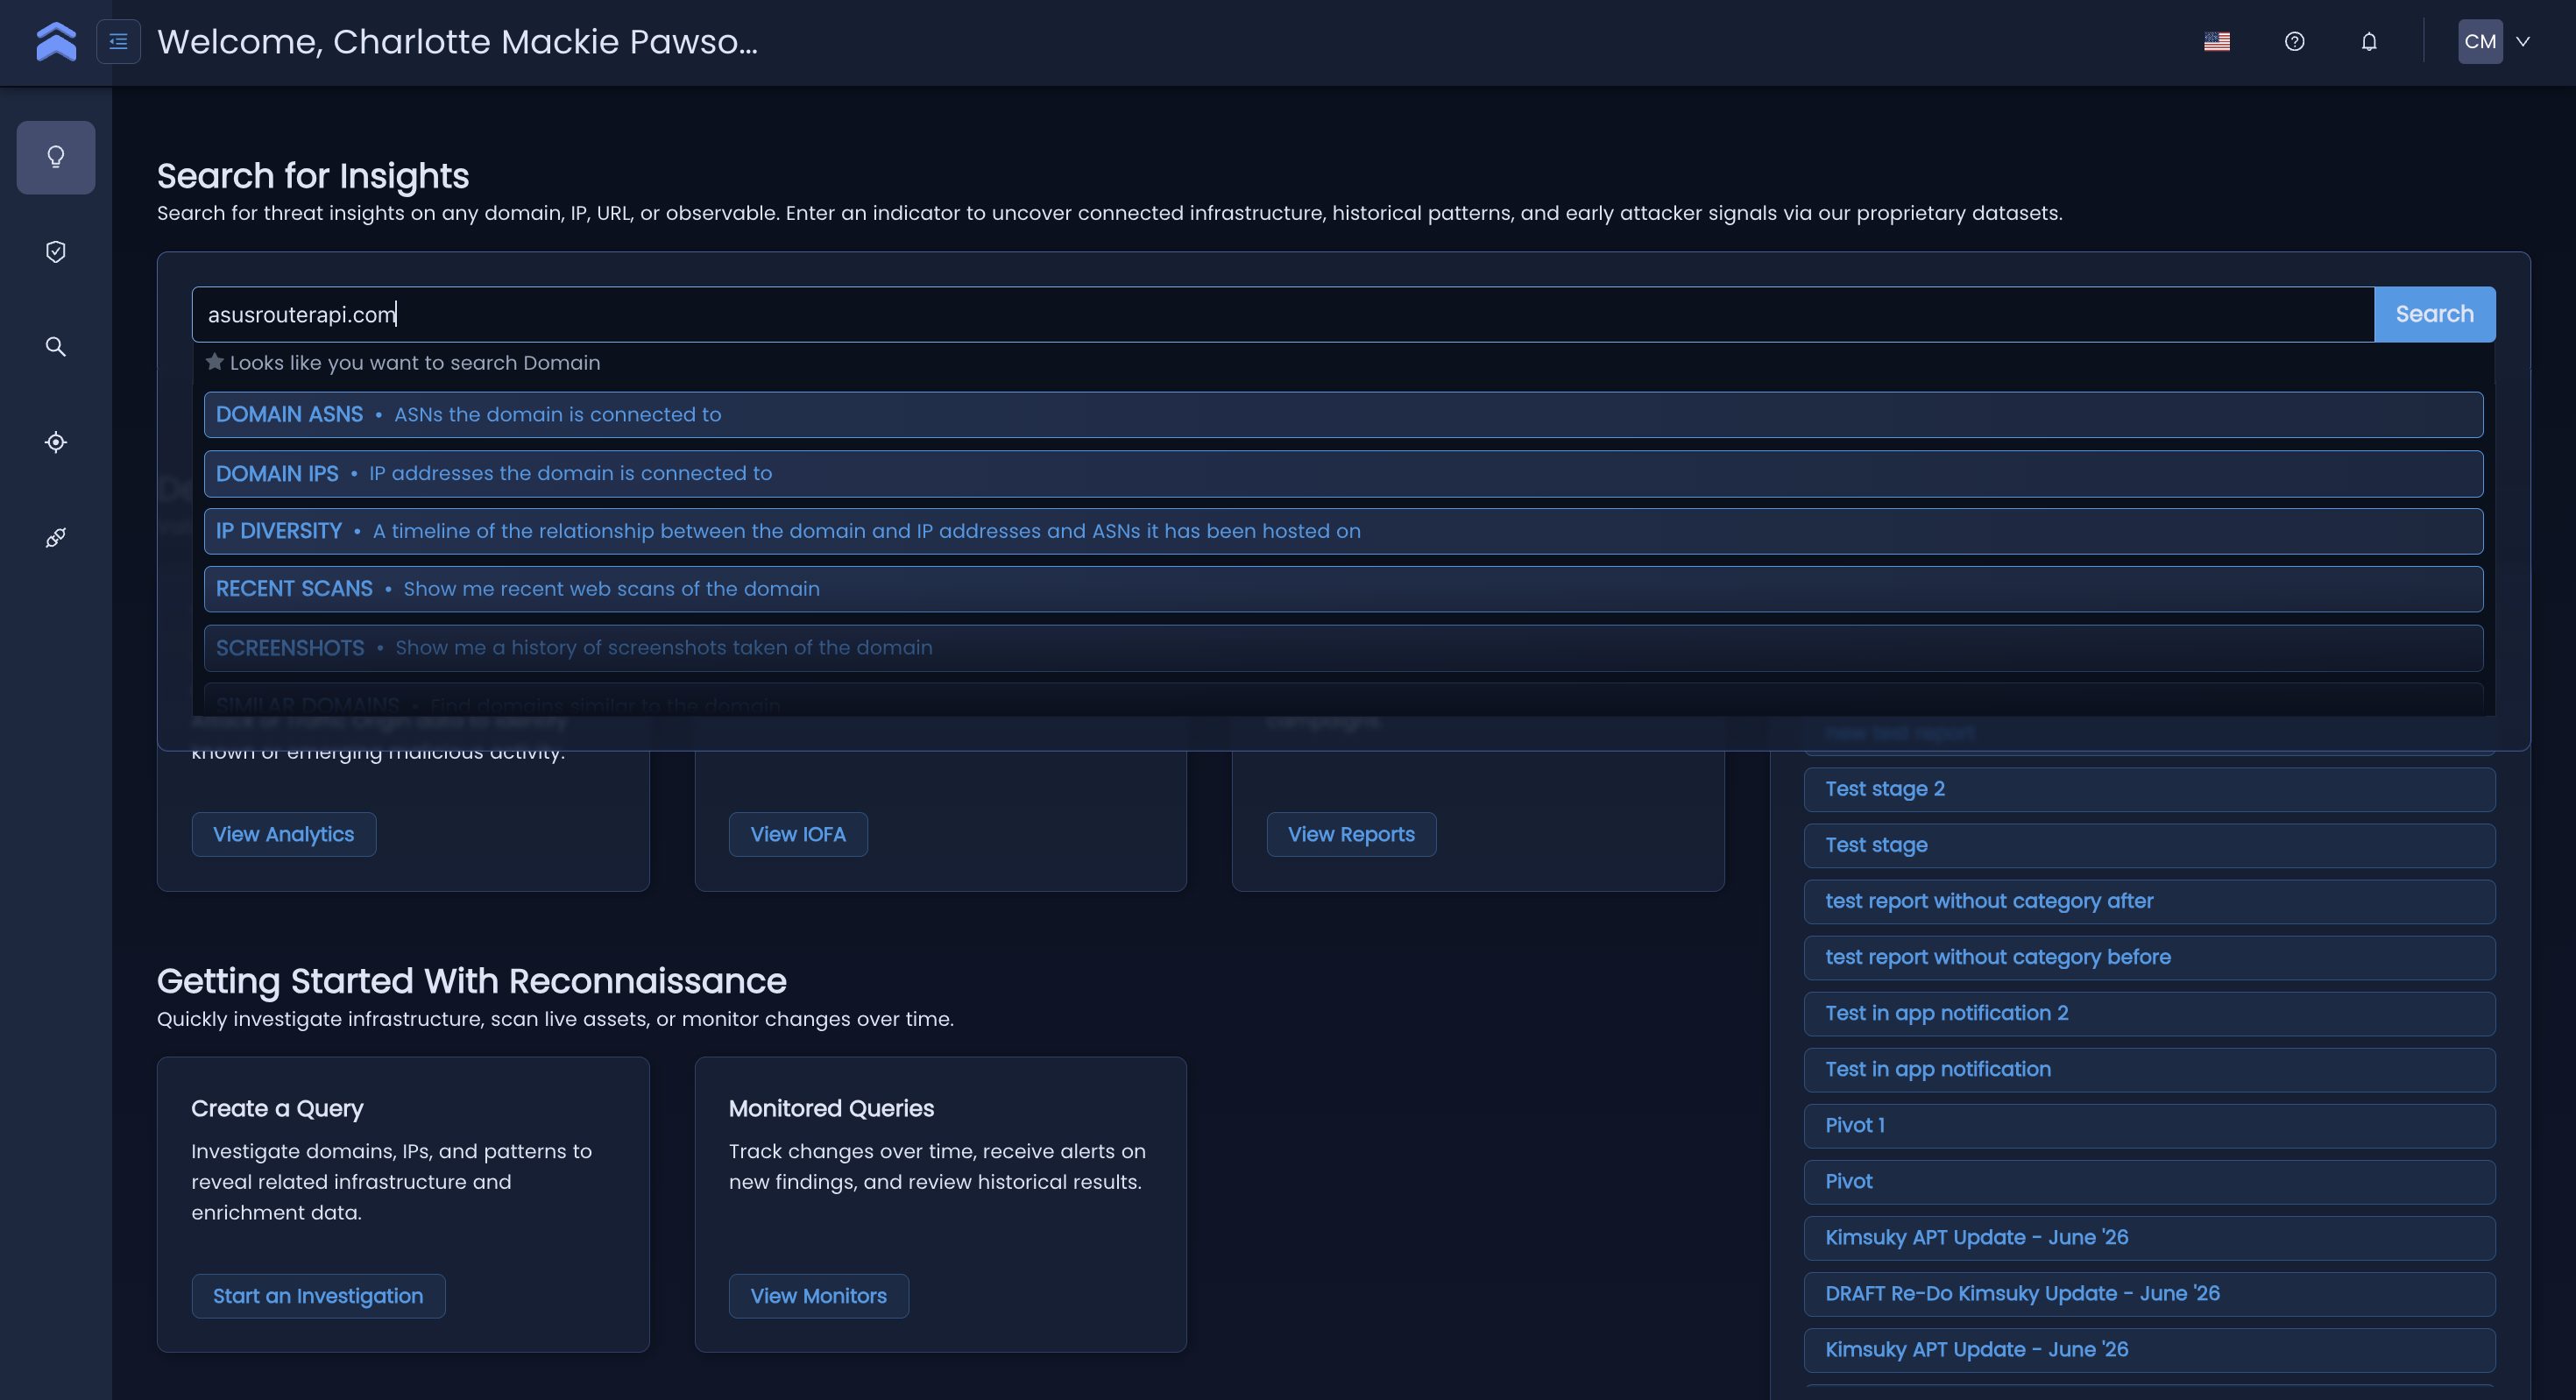Click the Create a Query heading
Viewport: 2576px width, 1400px height.
pos(277,1108)
